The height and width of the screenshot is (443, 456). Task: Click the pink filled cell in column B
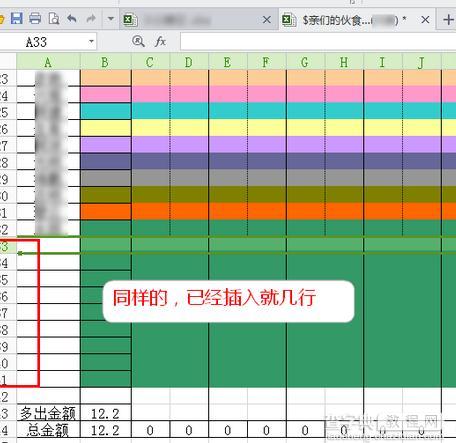click(106, 94)
